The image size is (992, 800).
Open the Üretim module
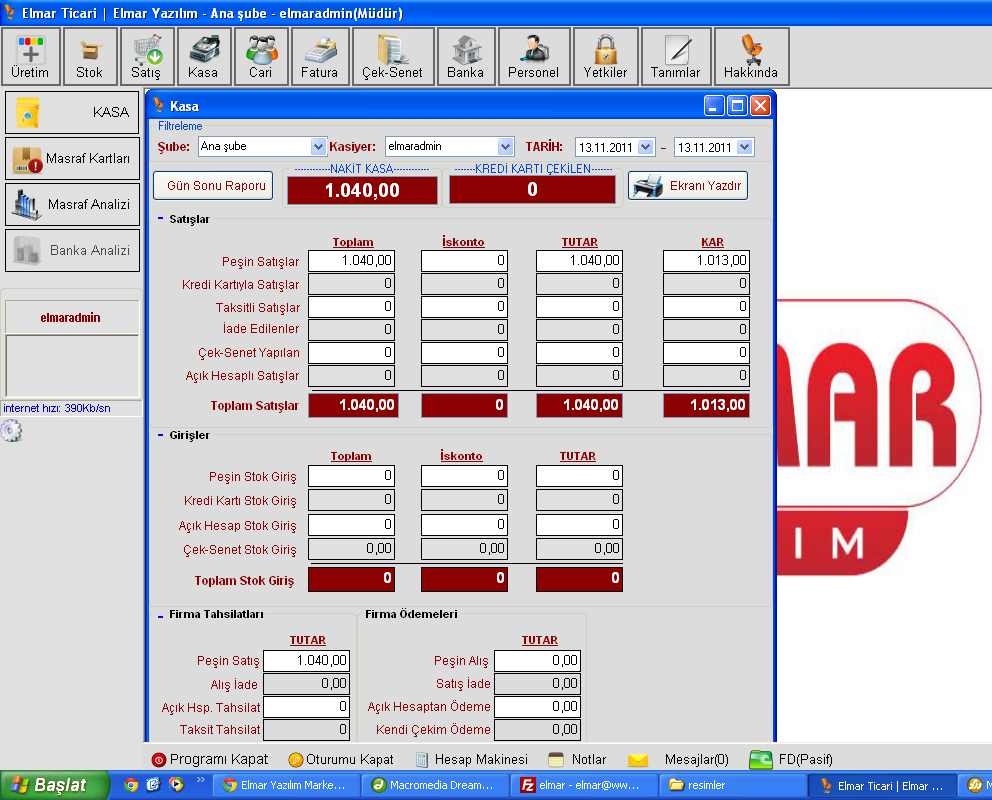point(30,56)
